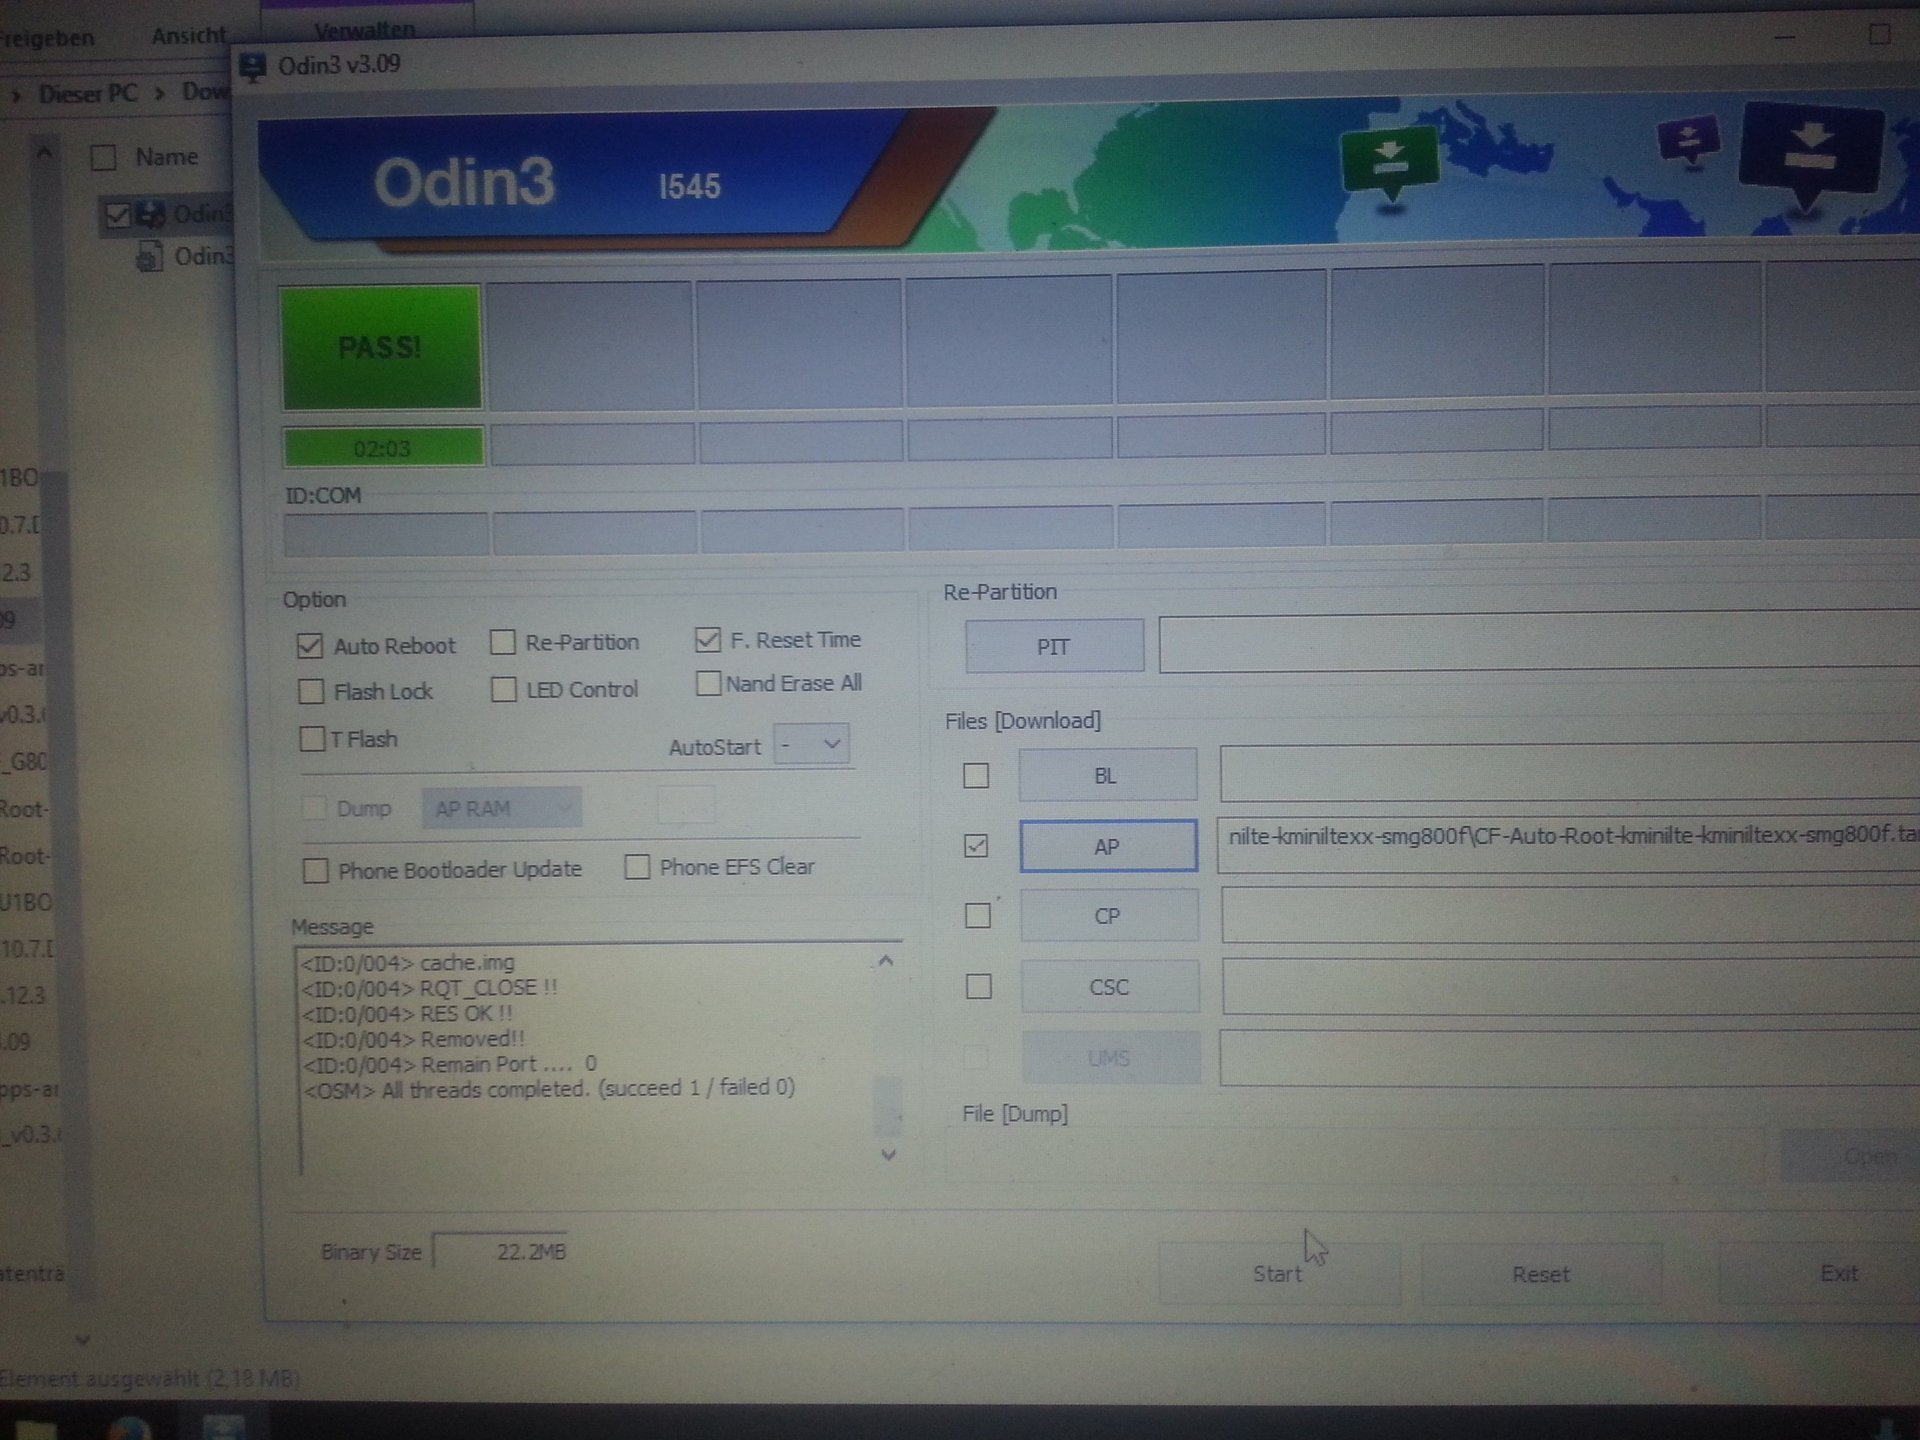This screenshot has width=1920, height=1440.
Task: Click the Start button
Action: (x=1279, y=1273)
